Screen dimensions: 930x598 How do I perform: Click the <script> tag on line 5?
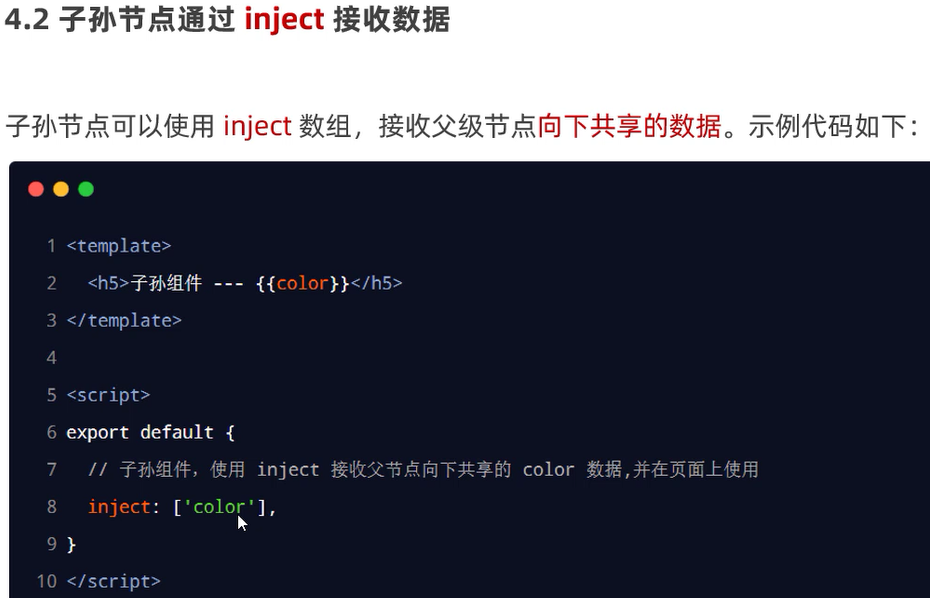point(108,395)
